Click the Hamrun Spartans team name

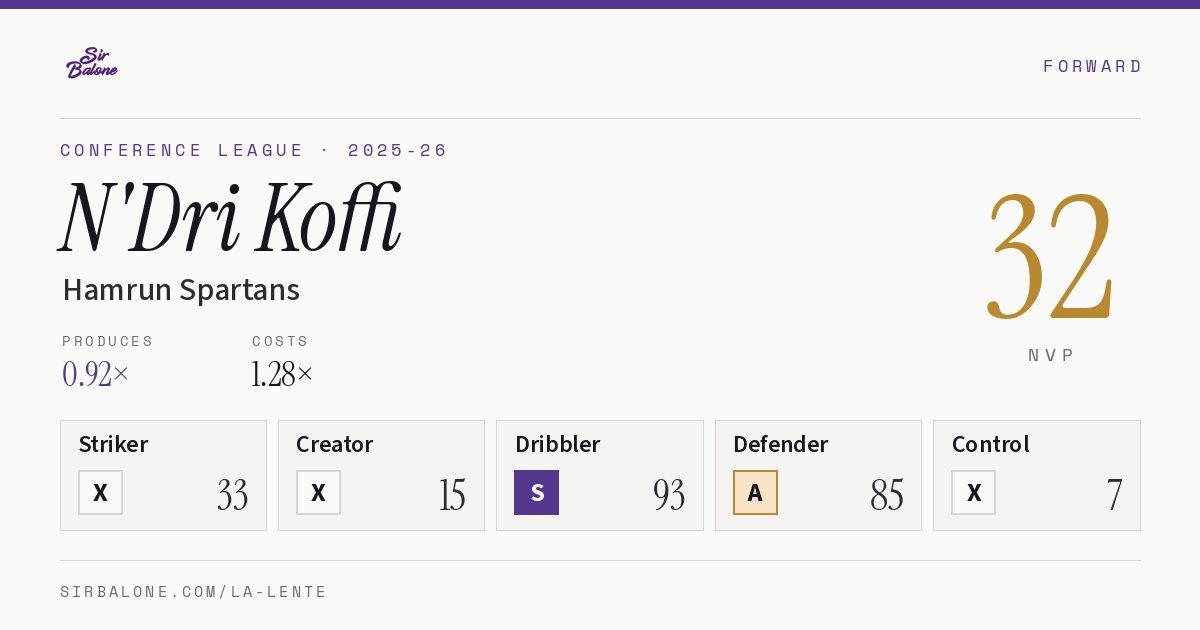tap(181, 290)
